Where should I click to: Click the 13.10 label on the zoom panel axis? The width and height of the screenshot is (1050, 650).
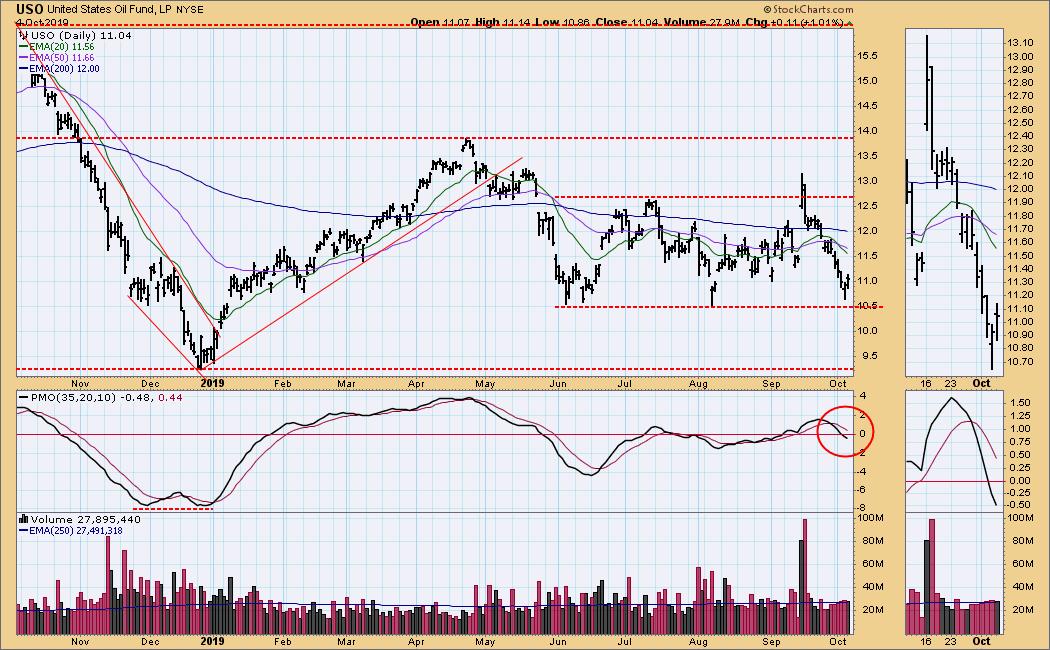[1019, 43]
